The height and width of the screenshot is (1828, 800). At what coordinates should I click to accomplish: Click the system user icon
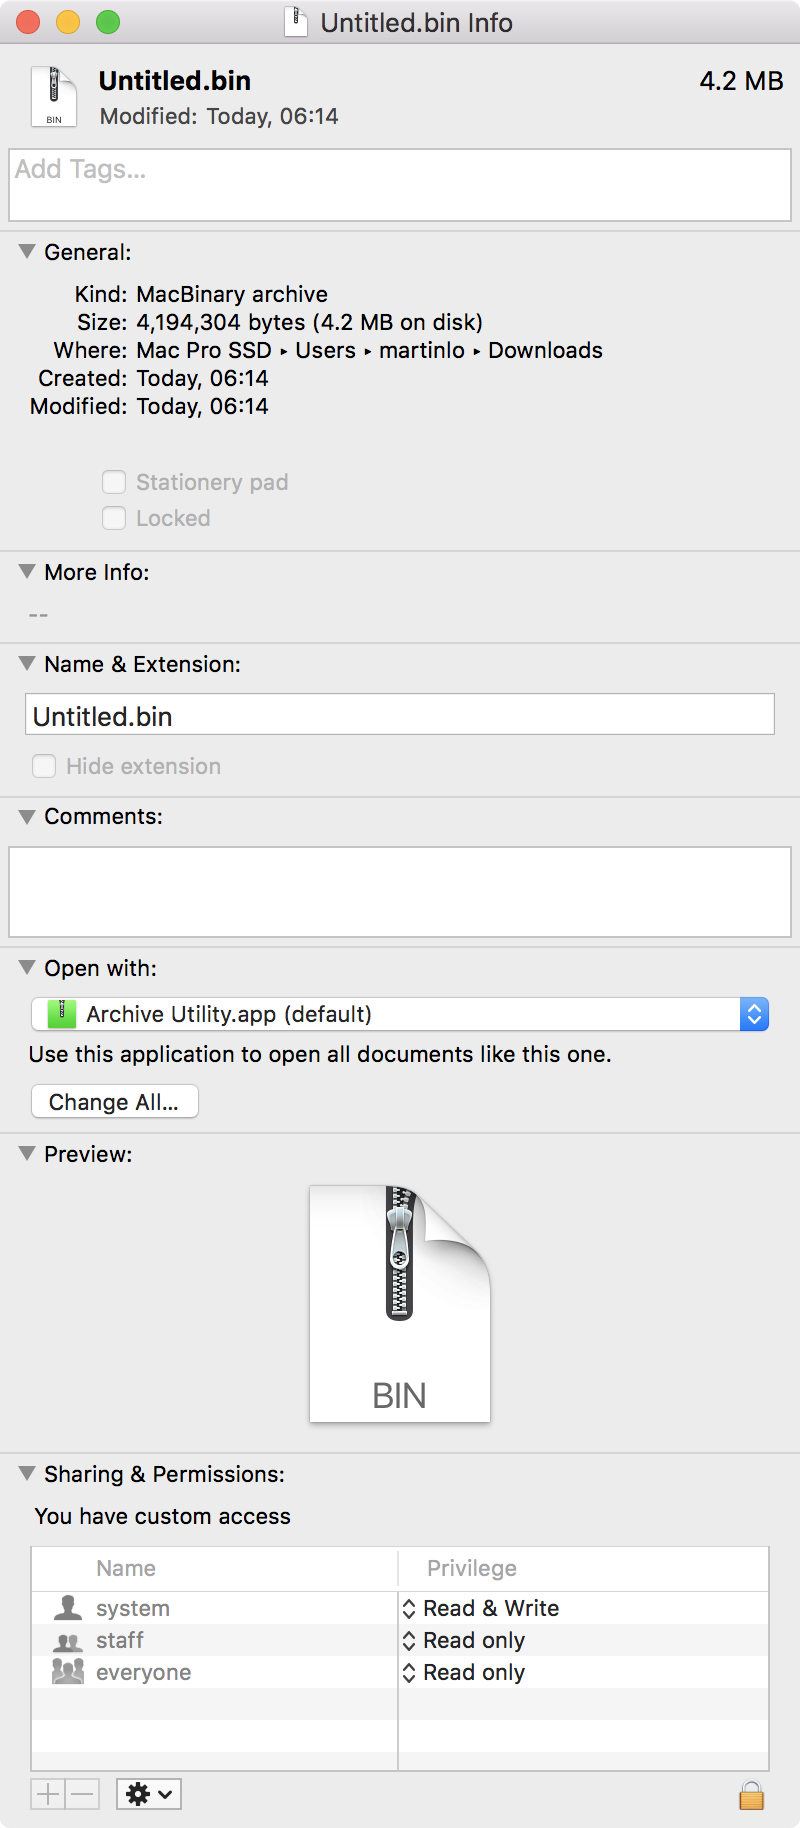point(68,1608)
